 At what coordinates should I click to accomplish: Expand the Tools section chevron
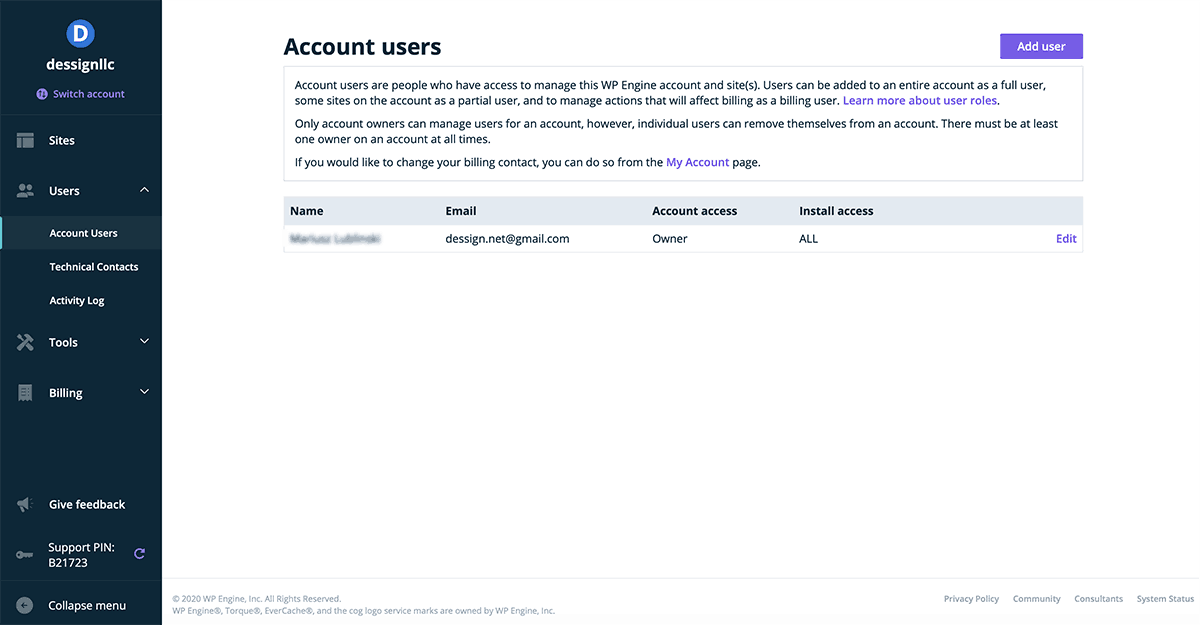point(144,342)
